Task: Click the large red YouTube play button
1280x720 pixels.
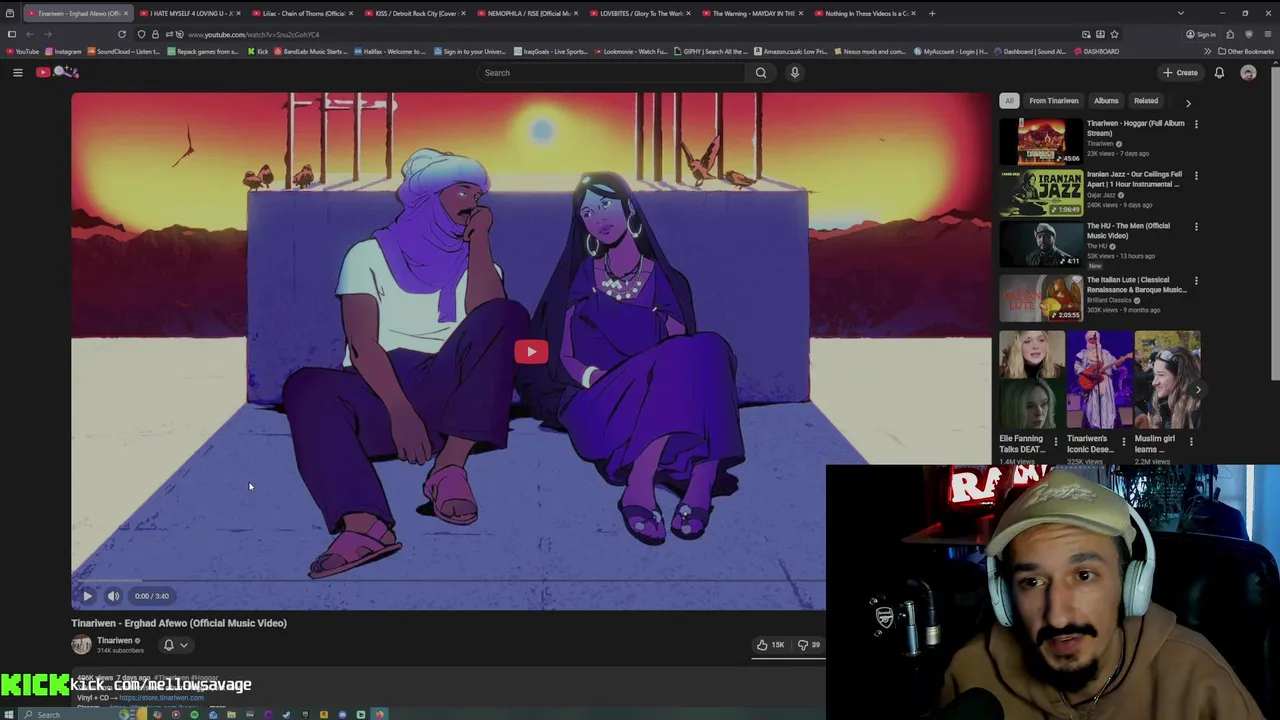Action: pos(531,351)
